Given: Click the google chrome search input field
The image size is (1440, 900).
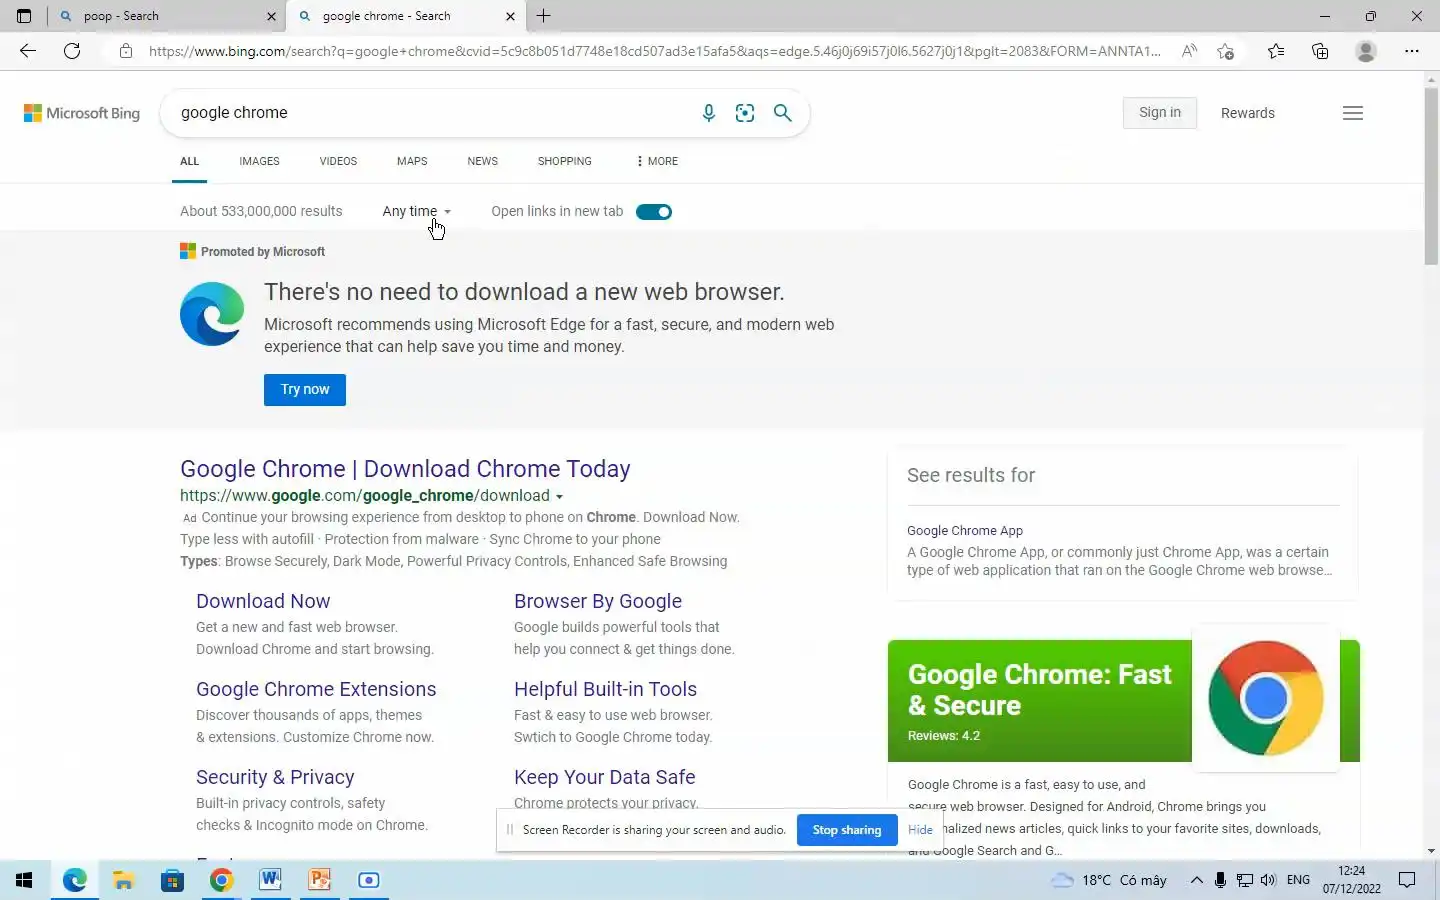Looking at the screenshot, I should click(x=430, y=113).
